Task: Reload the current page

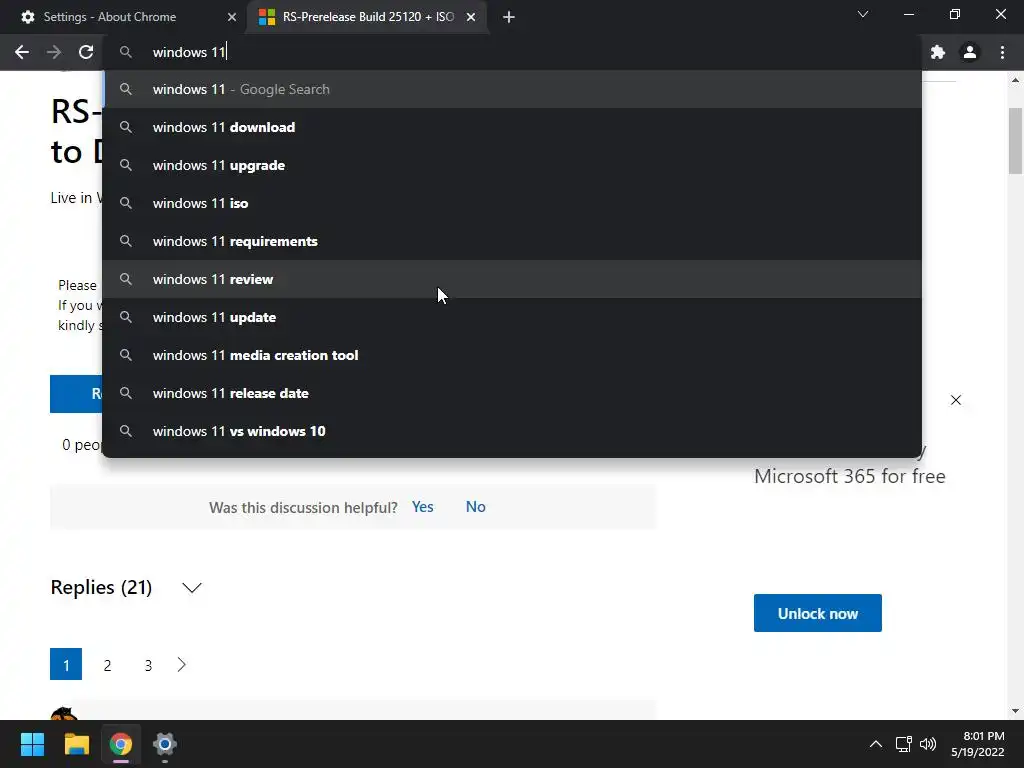Action: tap(86, 52)
